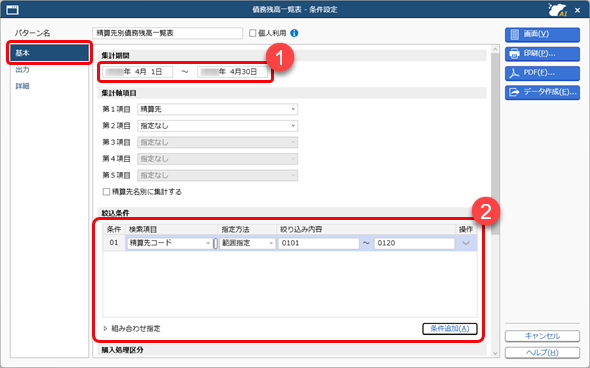This screenshot has width=590, height=368.
Task: Enable 精算先名別に集計する checkbox
Action: 106,192
